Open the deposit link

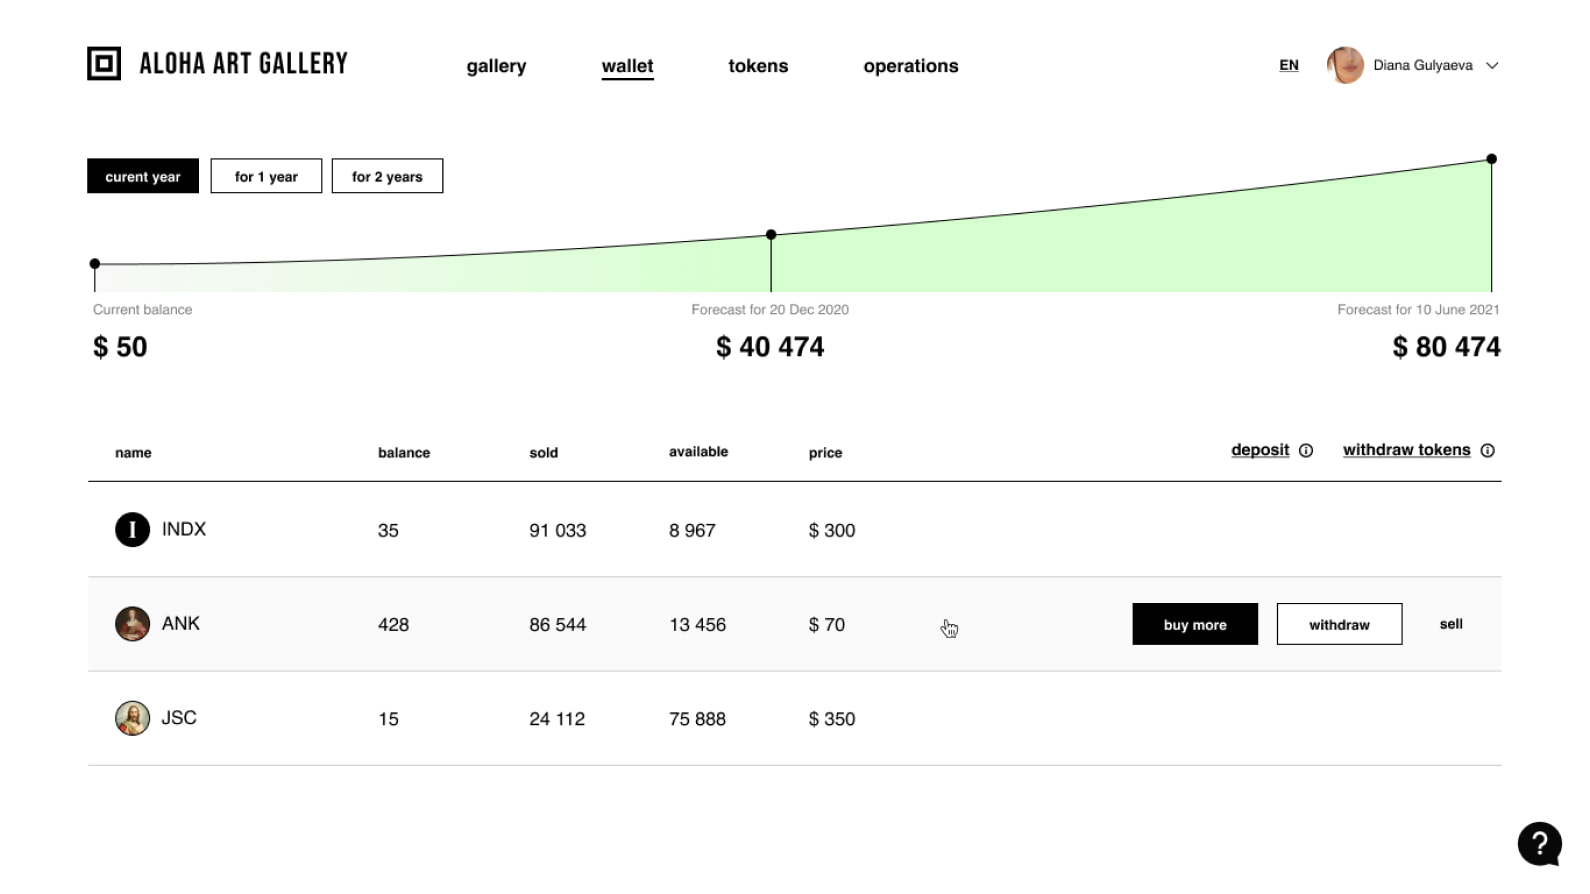click(x=1260, y=450)
